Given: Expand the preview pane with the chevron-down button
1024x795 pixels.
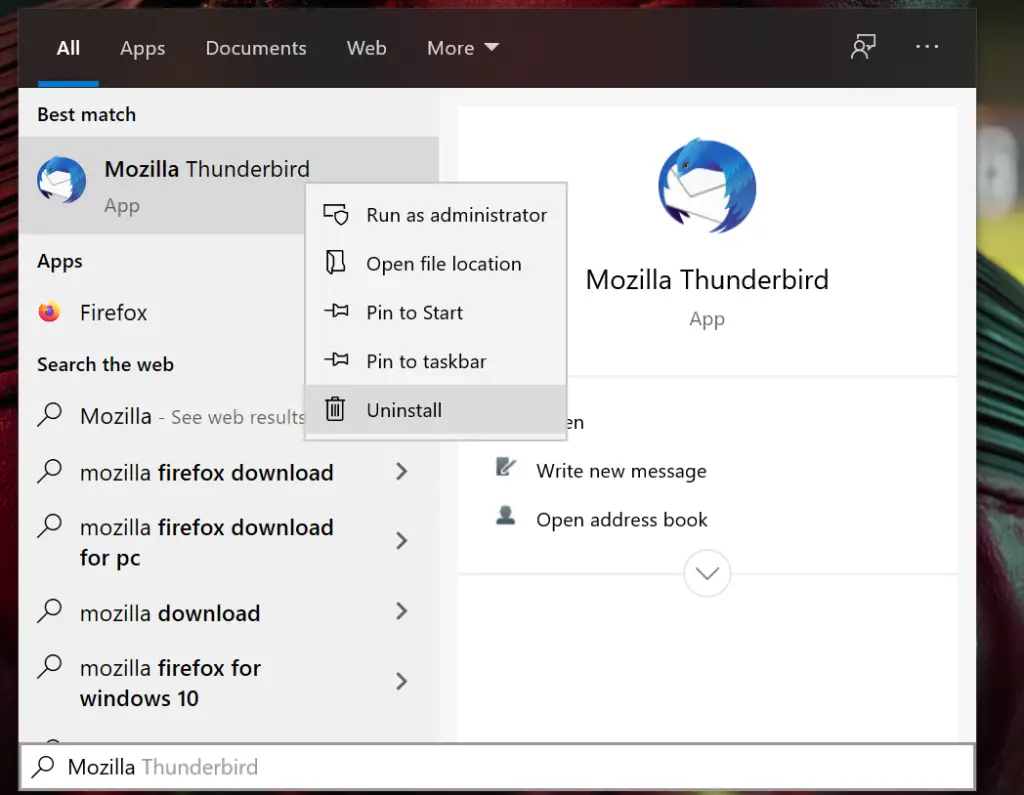Looking at the screenshot, I should (707, 573).
